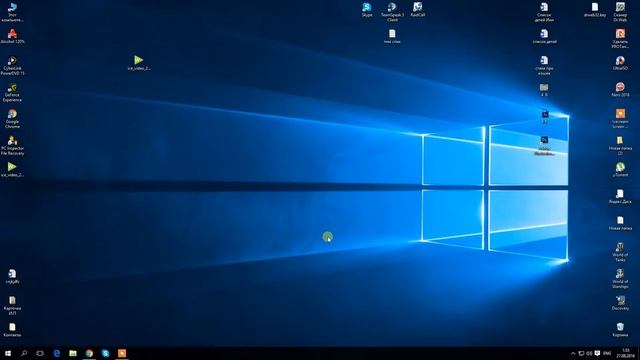Select the Nero 2016 desktop icon
The height and width of the screenshot is (360, 640).
coord(620,89)
